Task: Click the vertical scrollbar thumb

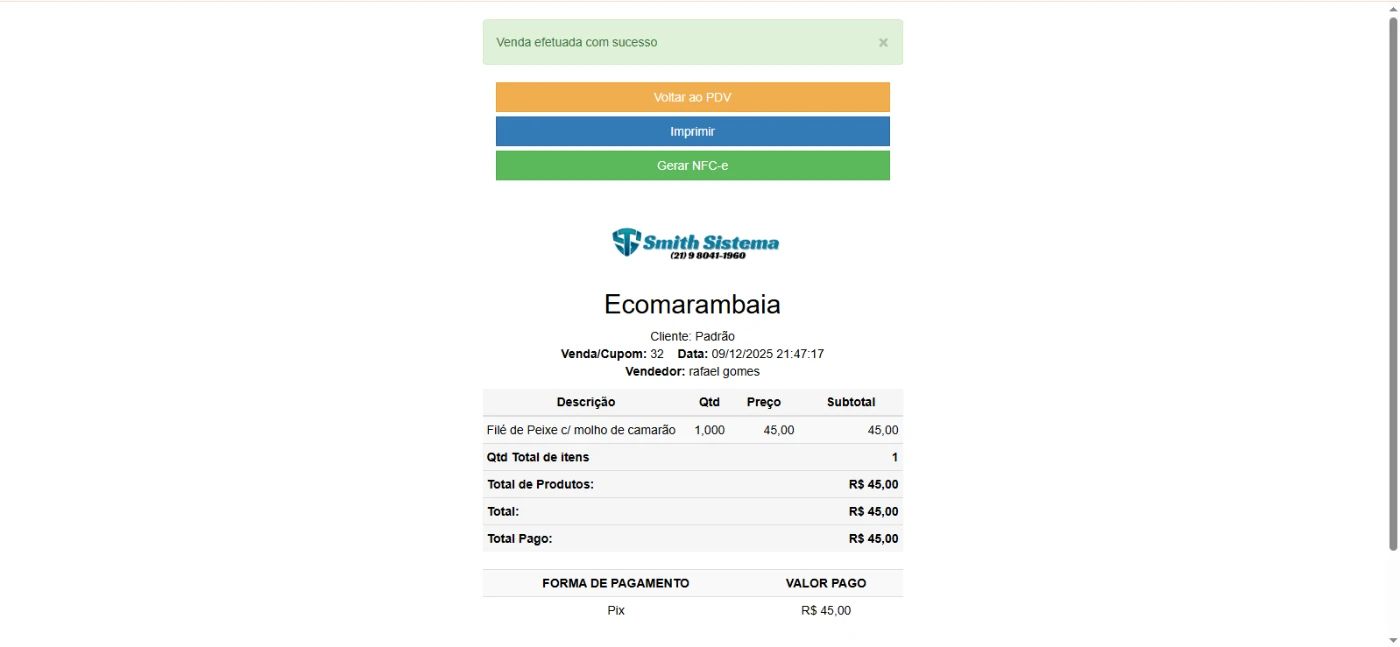Action: pyautogui.click(x=1392, y=280)
